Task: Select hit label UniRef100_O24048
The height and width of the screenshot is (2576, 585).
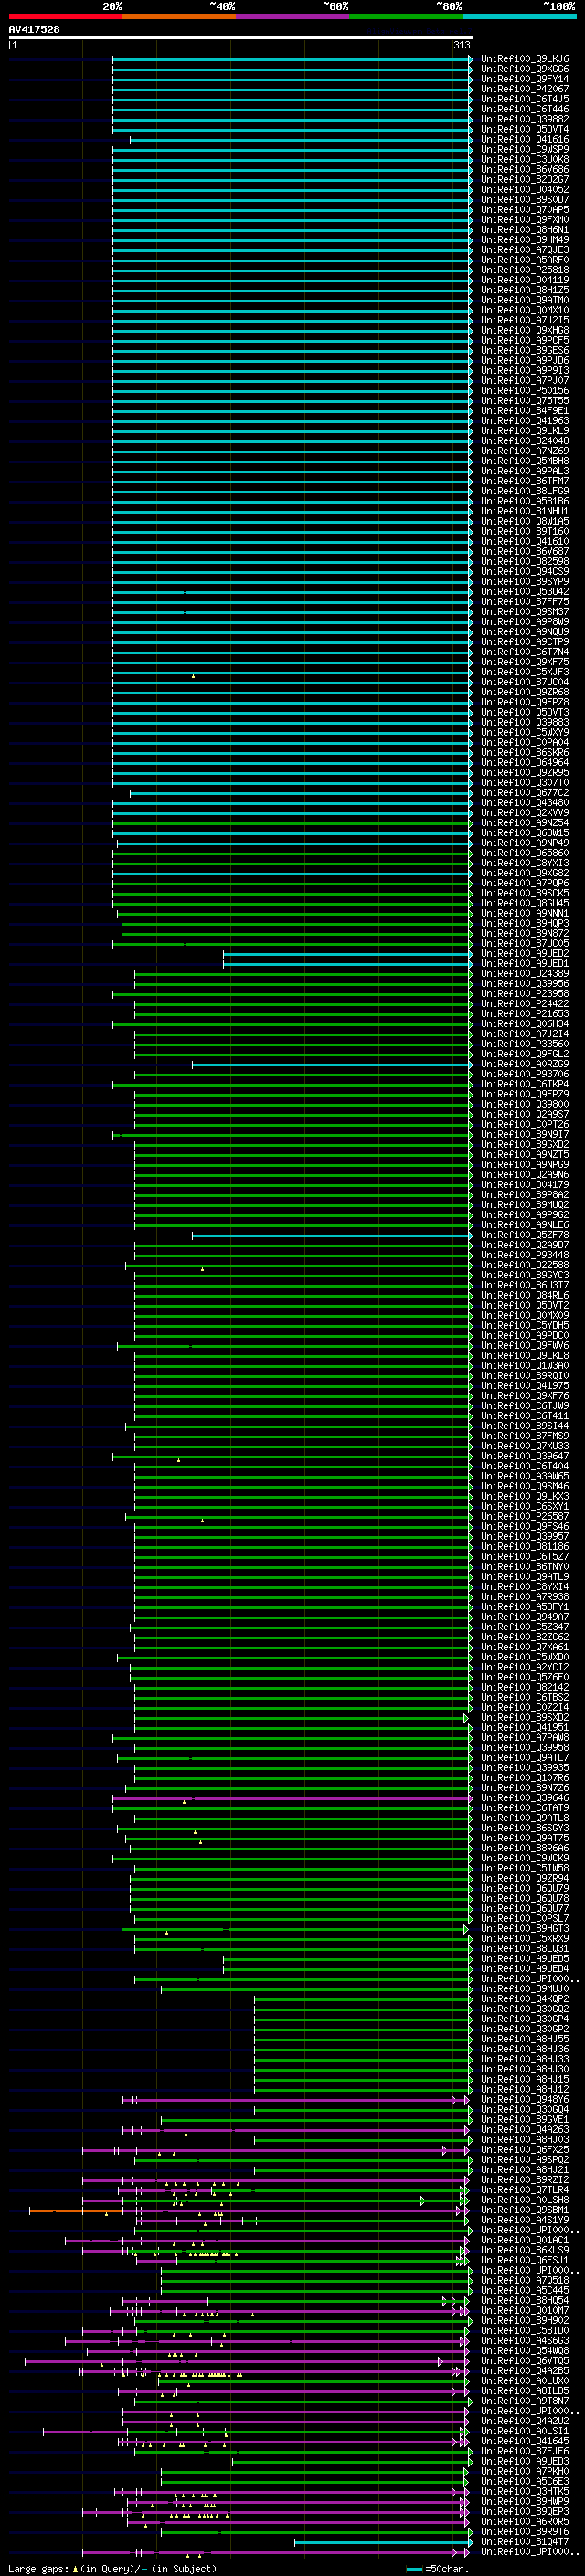Action: [525, 440]
